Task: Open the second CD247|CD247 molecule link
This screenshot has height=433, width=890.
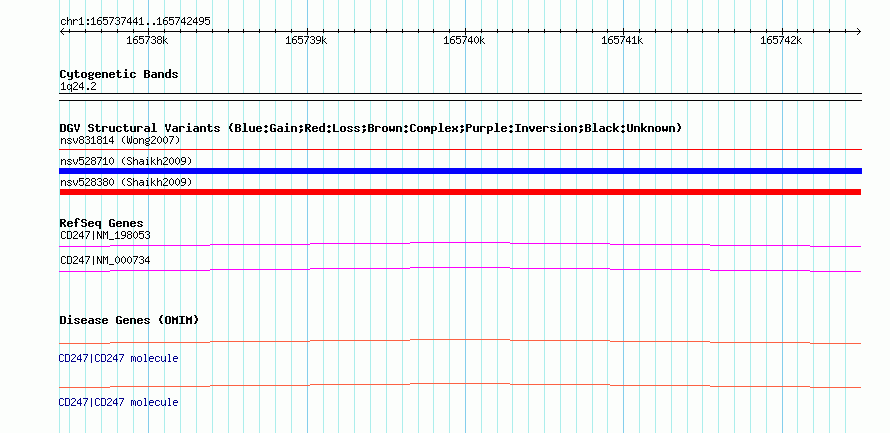Action: coord(119,402)
